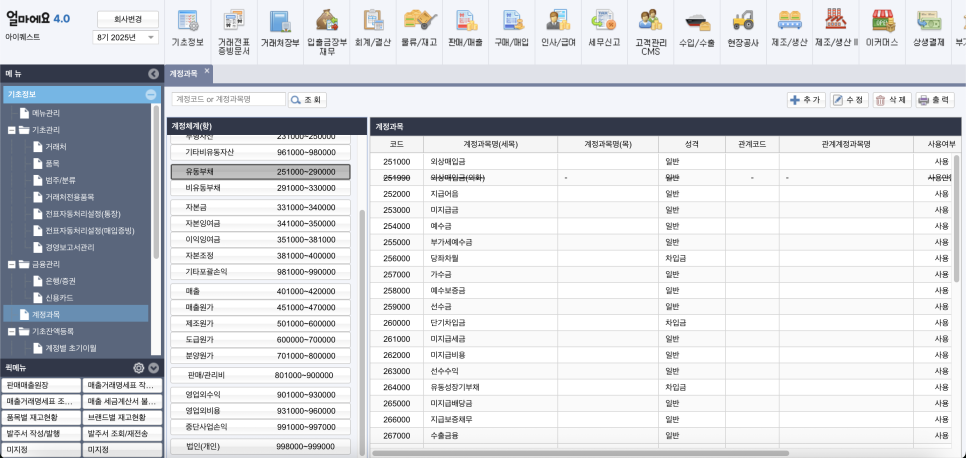Viewport: 966px width, 458px height.
Task: Open the 제조/생산 II module icon
Action: (x=836, y=29)
